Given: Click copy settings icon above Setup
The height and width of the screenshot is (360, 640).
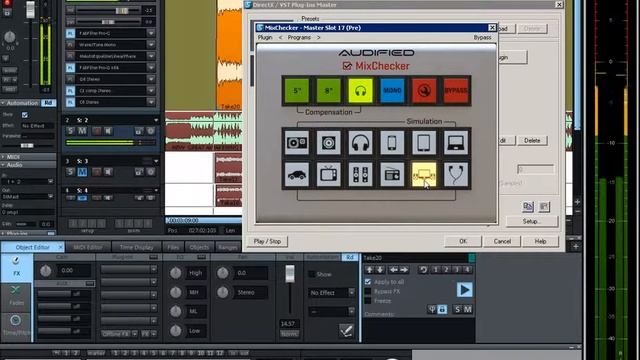Looking at the screenshot, I should click(x=528, y=207).
